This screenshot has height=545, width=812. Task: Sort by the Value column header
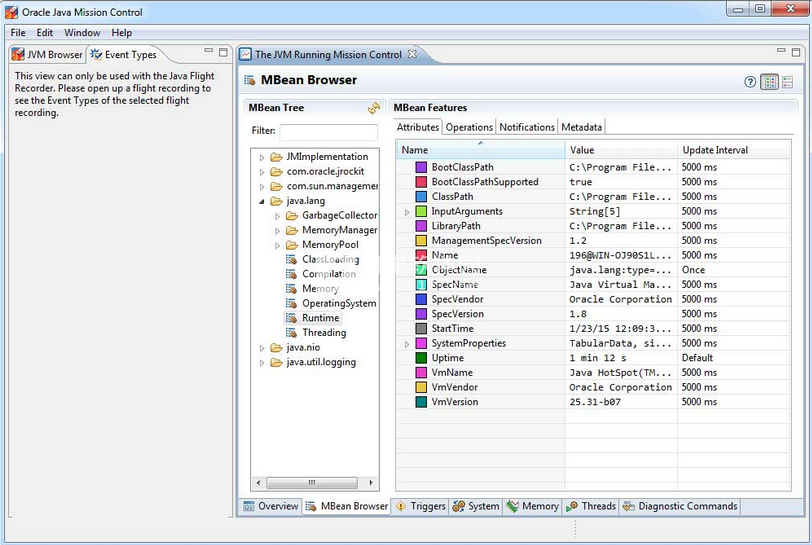pos(621,150)
